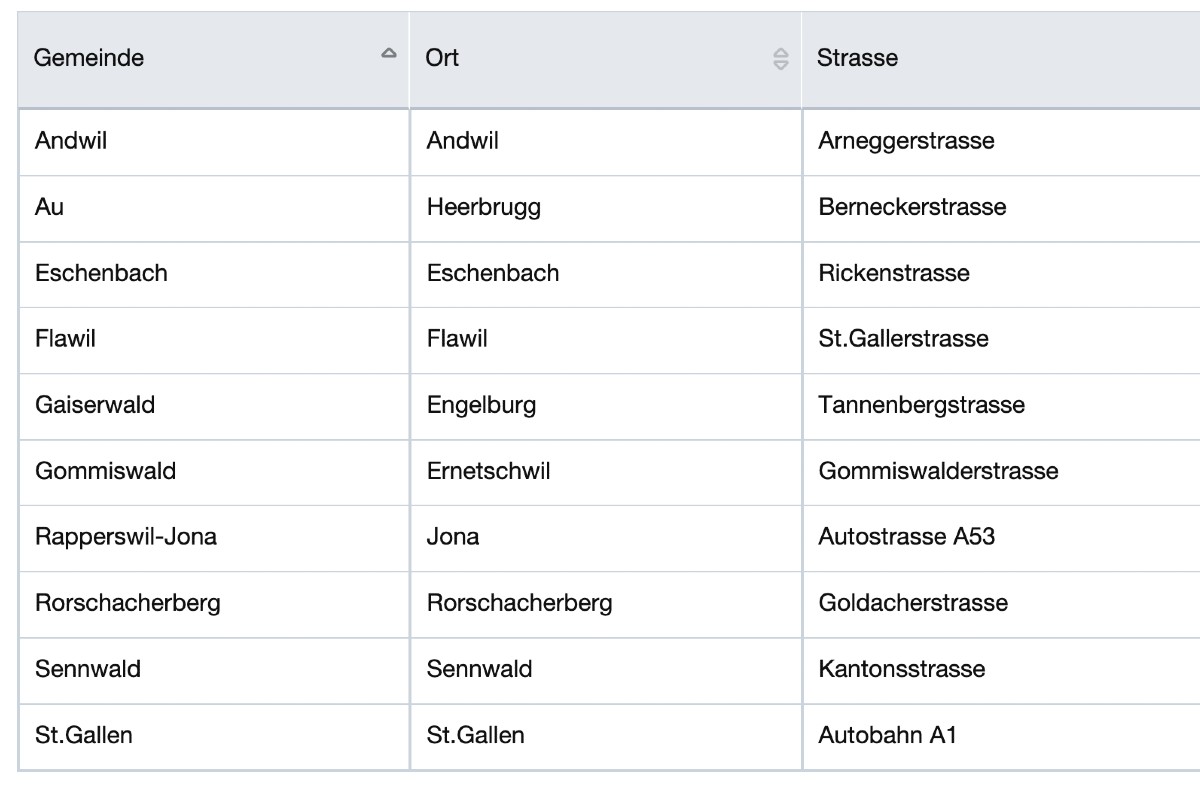
Task: Click the Gemeinde column header text
Action: (89, 58)
